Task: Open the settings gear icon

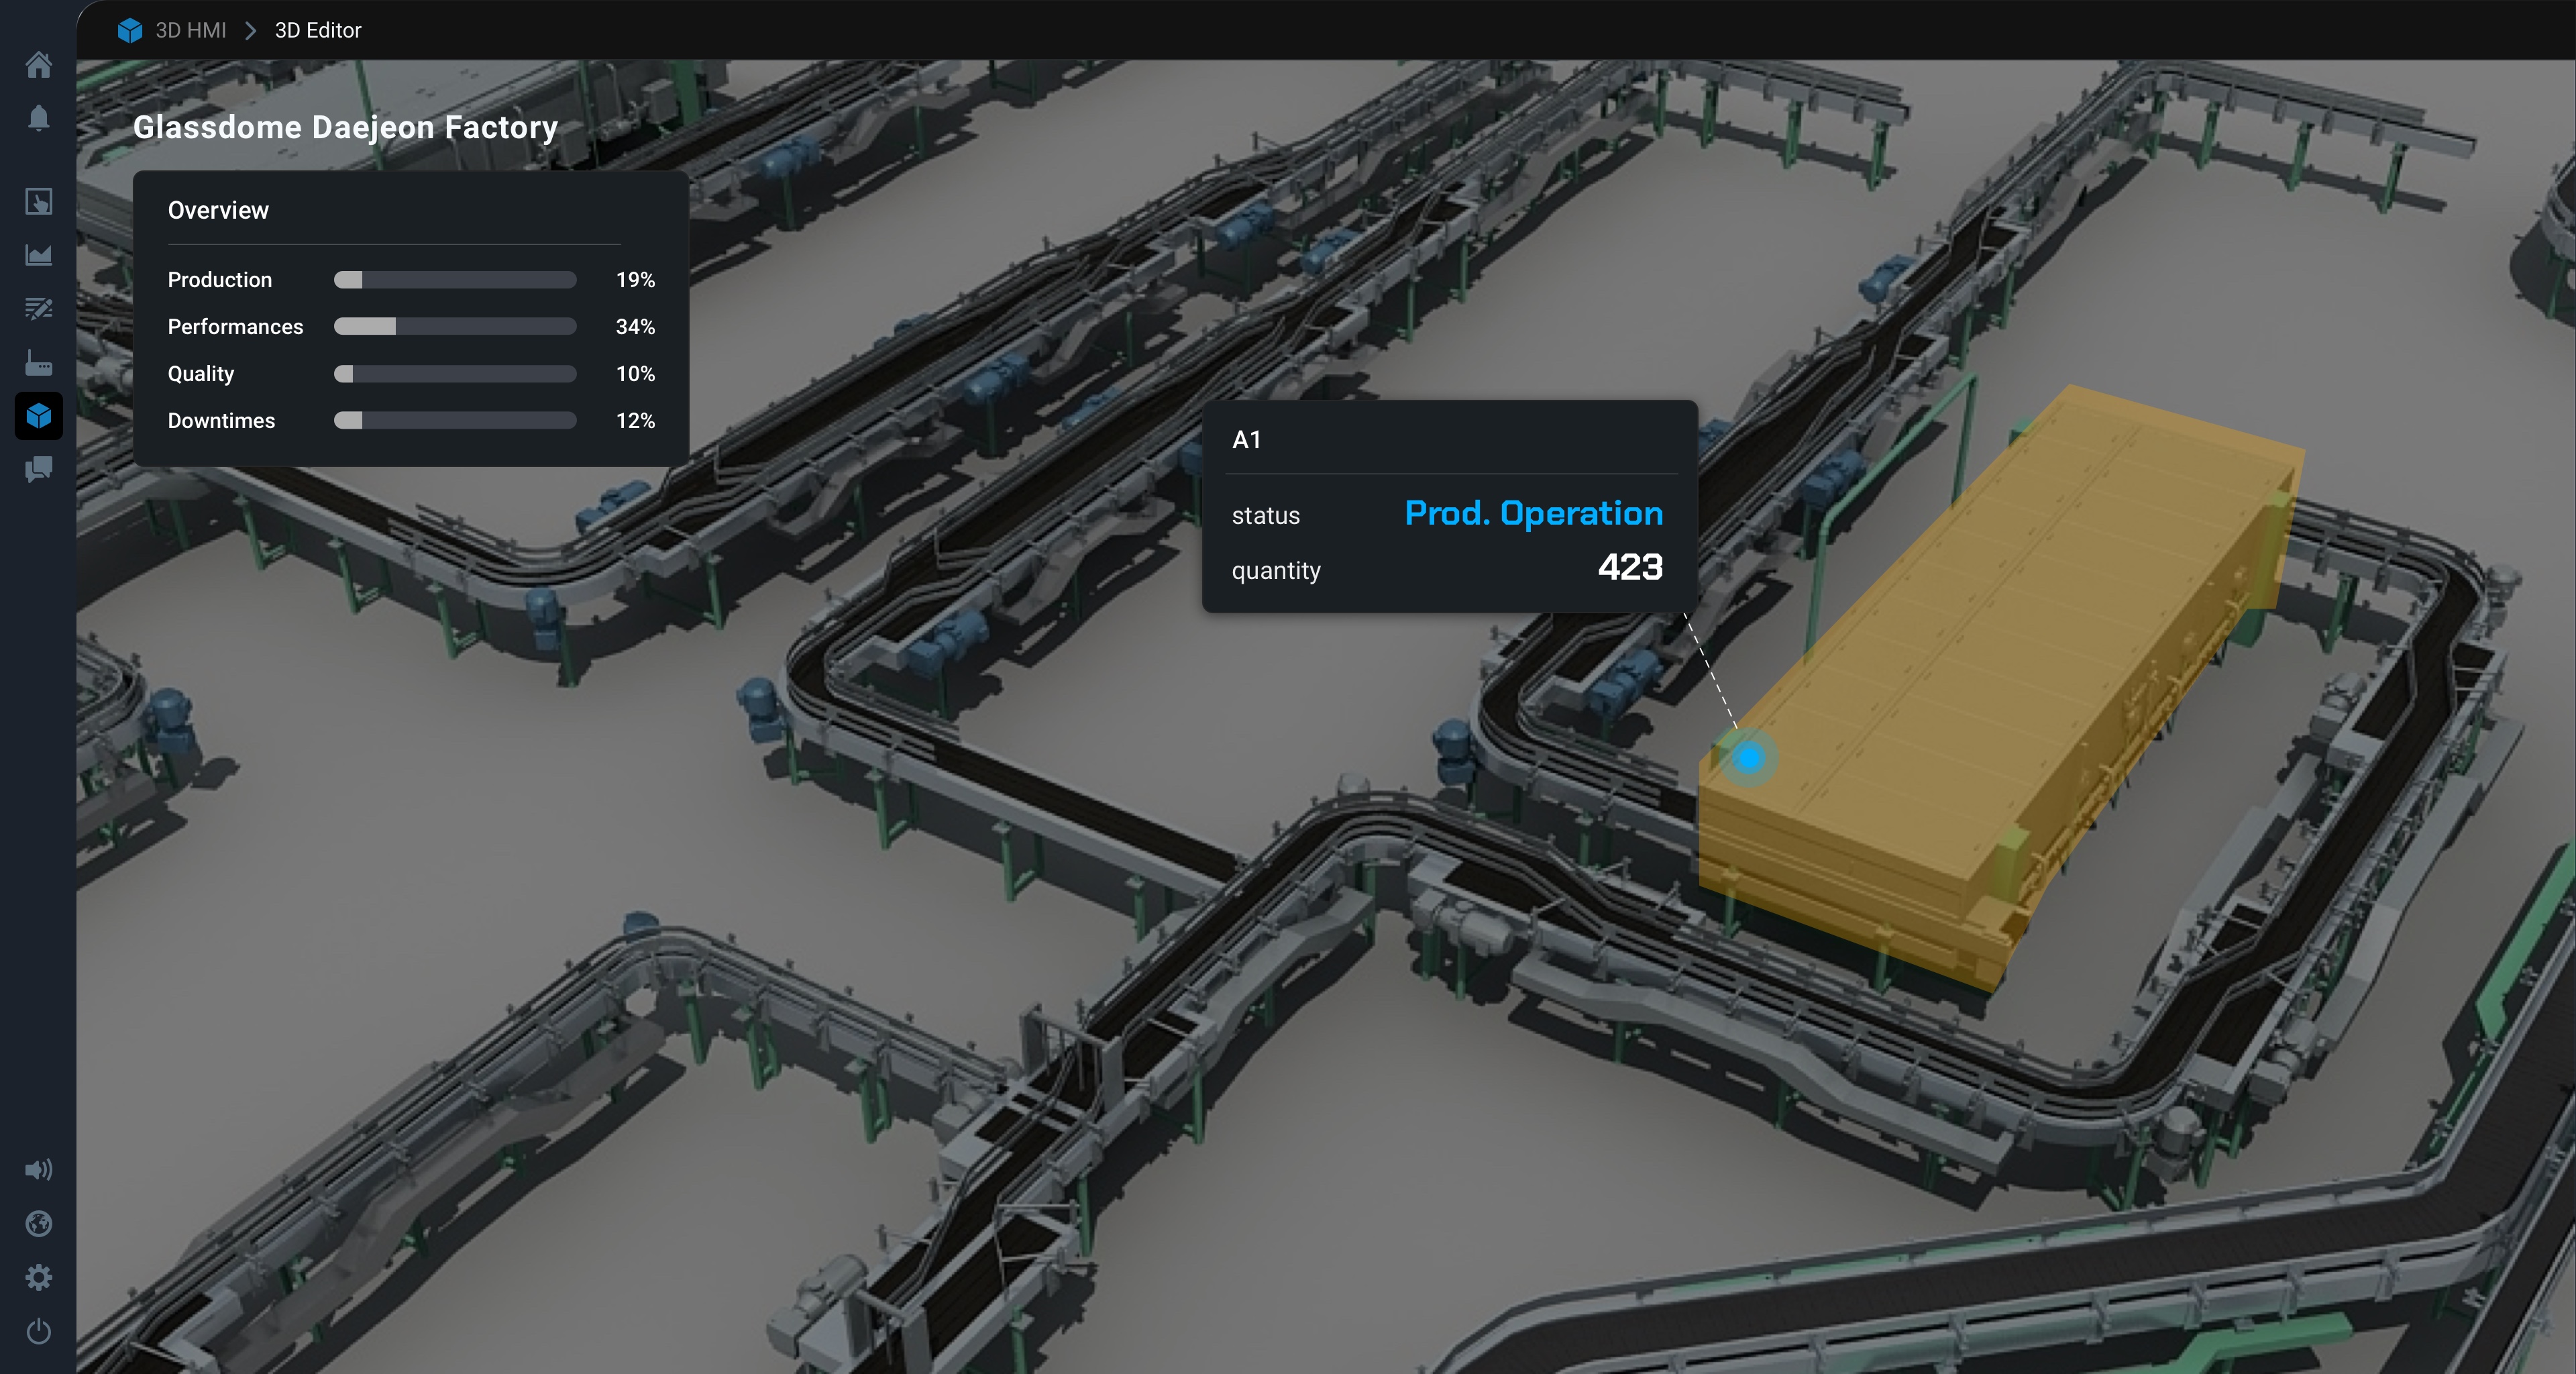Action: 38,1277
